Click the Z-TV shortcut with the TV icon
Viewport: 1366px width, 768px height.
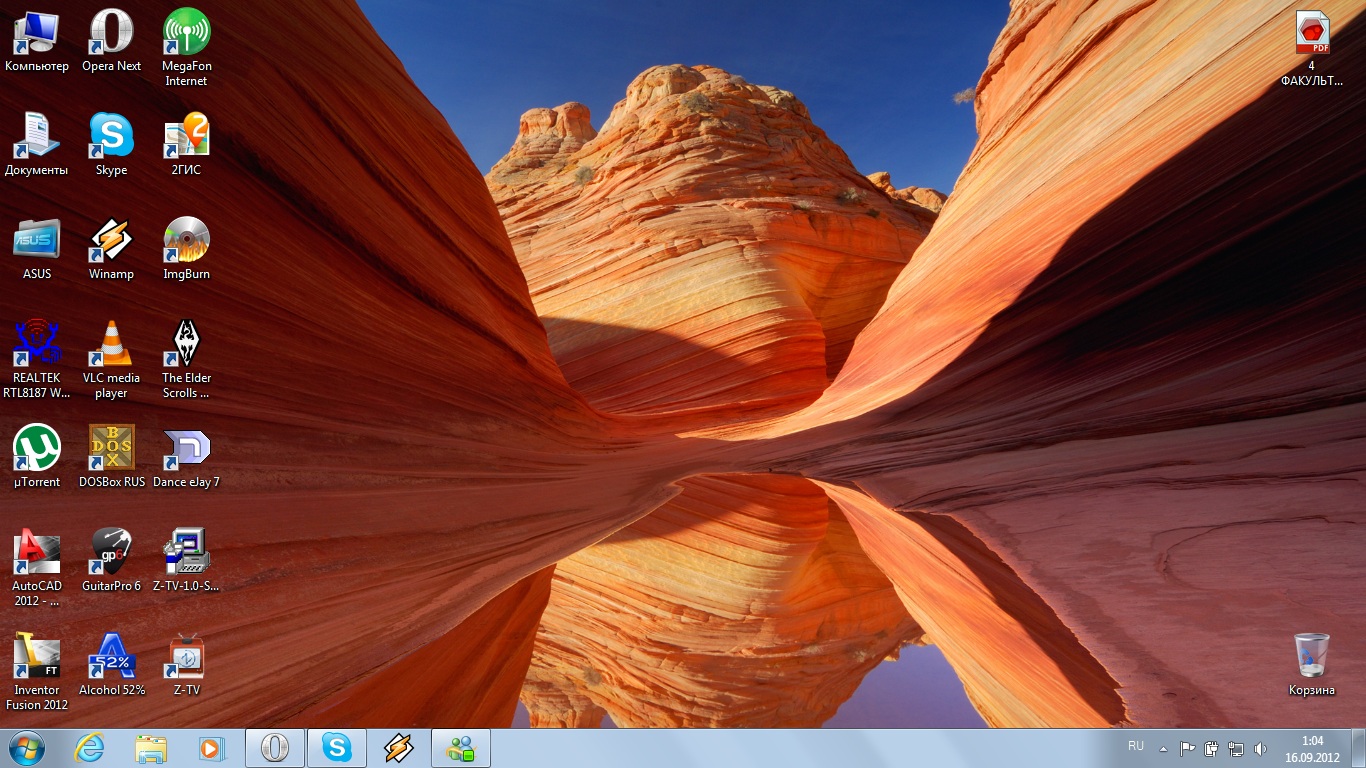tap(187, 665)
